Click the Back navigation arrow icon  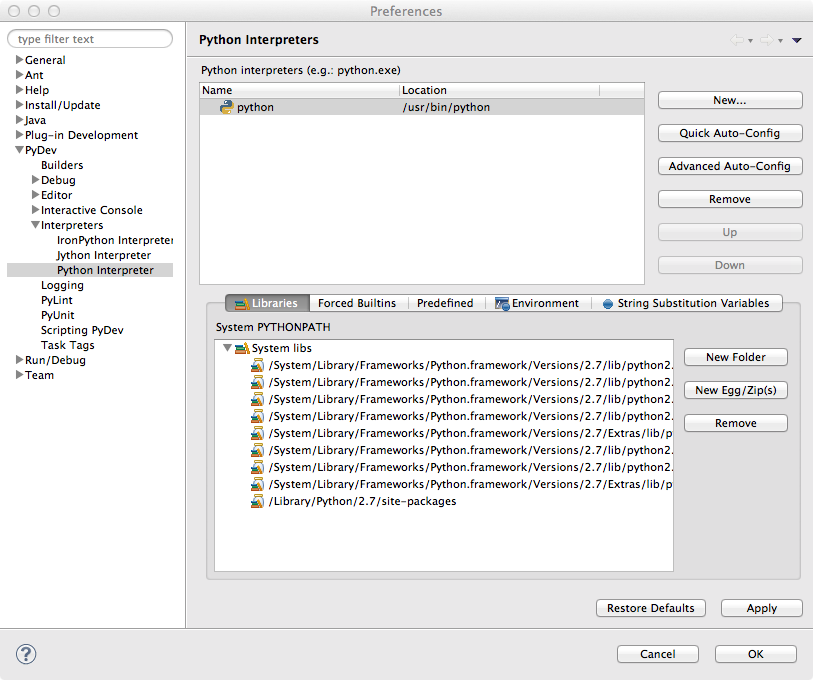(x=736, y=40)
